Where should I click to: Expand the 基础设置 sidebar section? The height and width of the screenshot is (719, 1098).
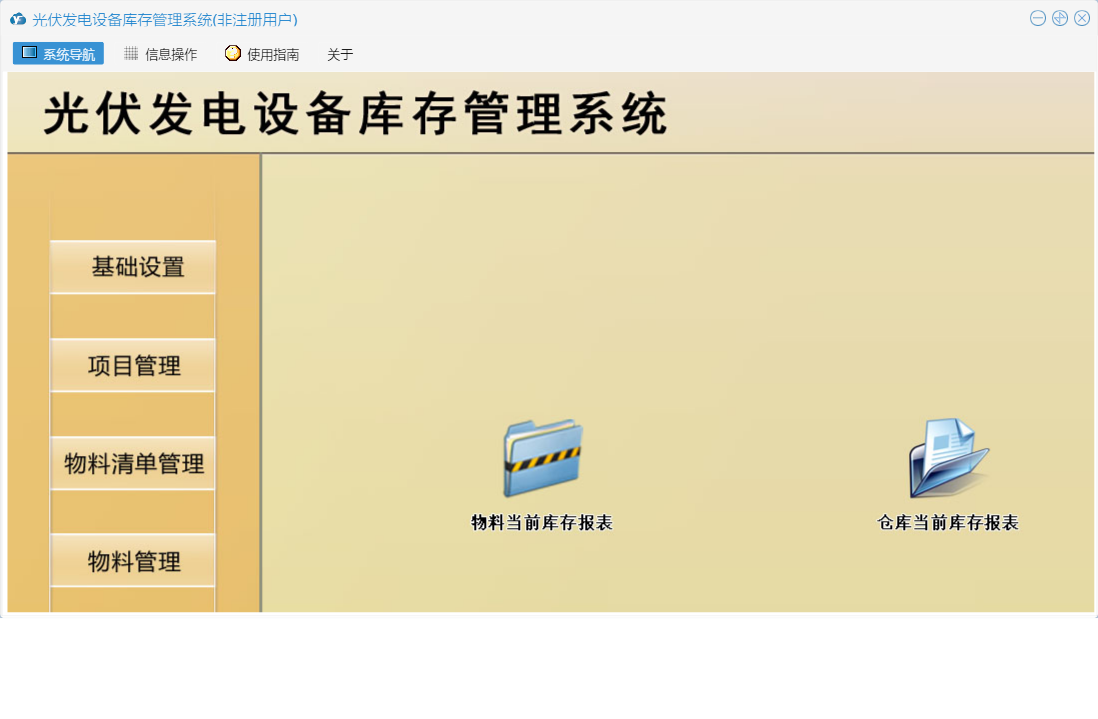tap(133, 267)
